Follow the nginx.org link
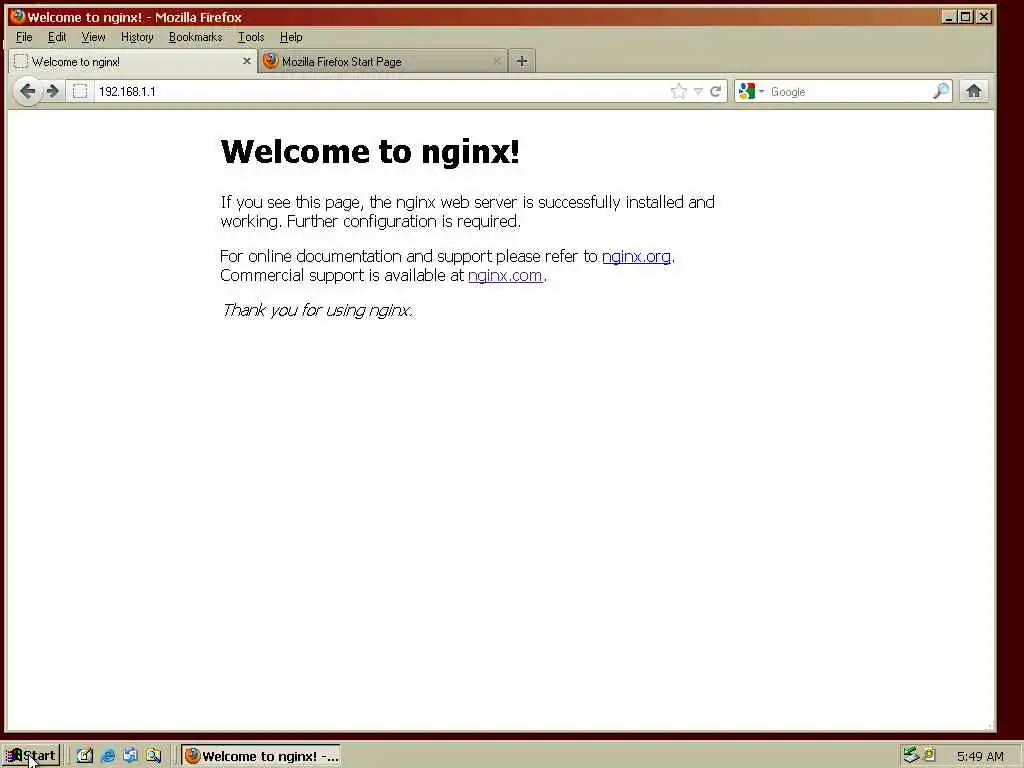This screenshot has width=1024, height=768. [636, 257]
